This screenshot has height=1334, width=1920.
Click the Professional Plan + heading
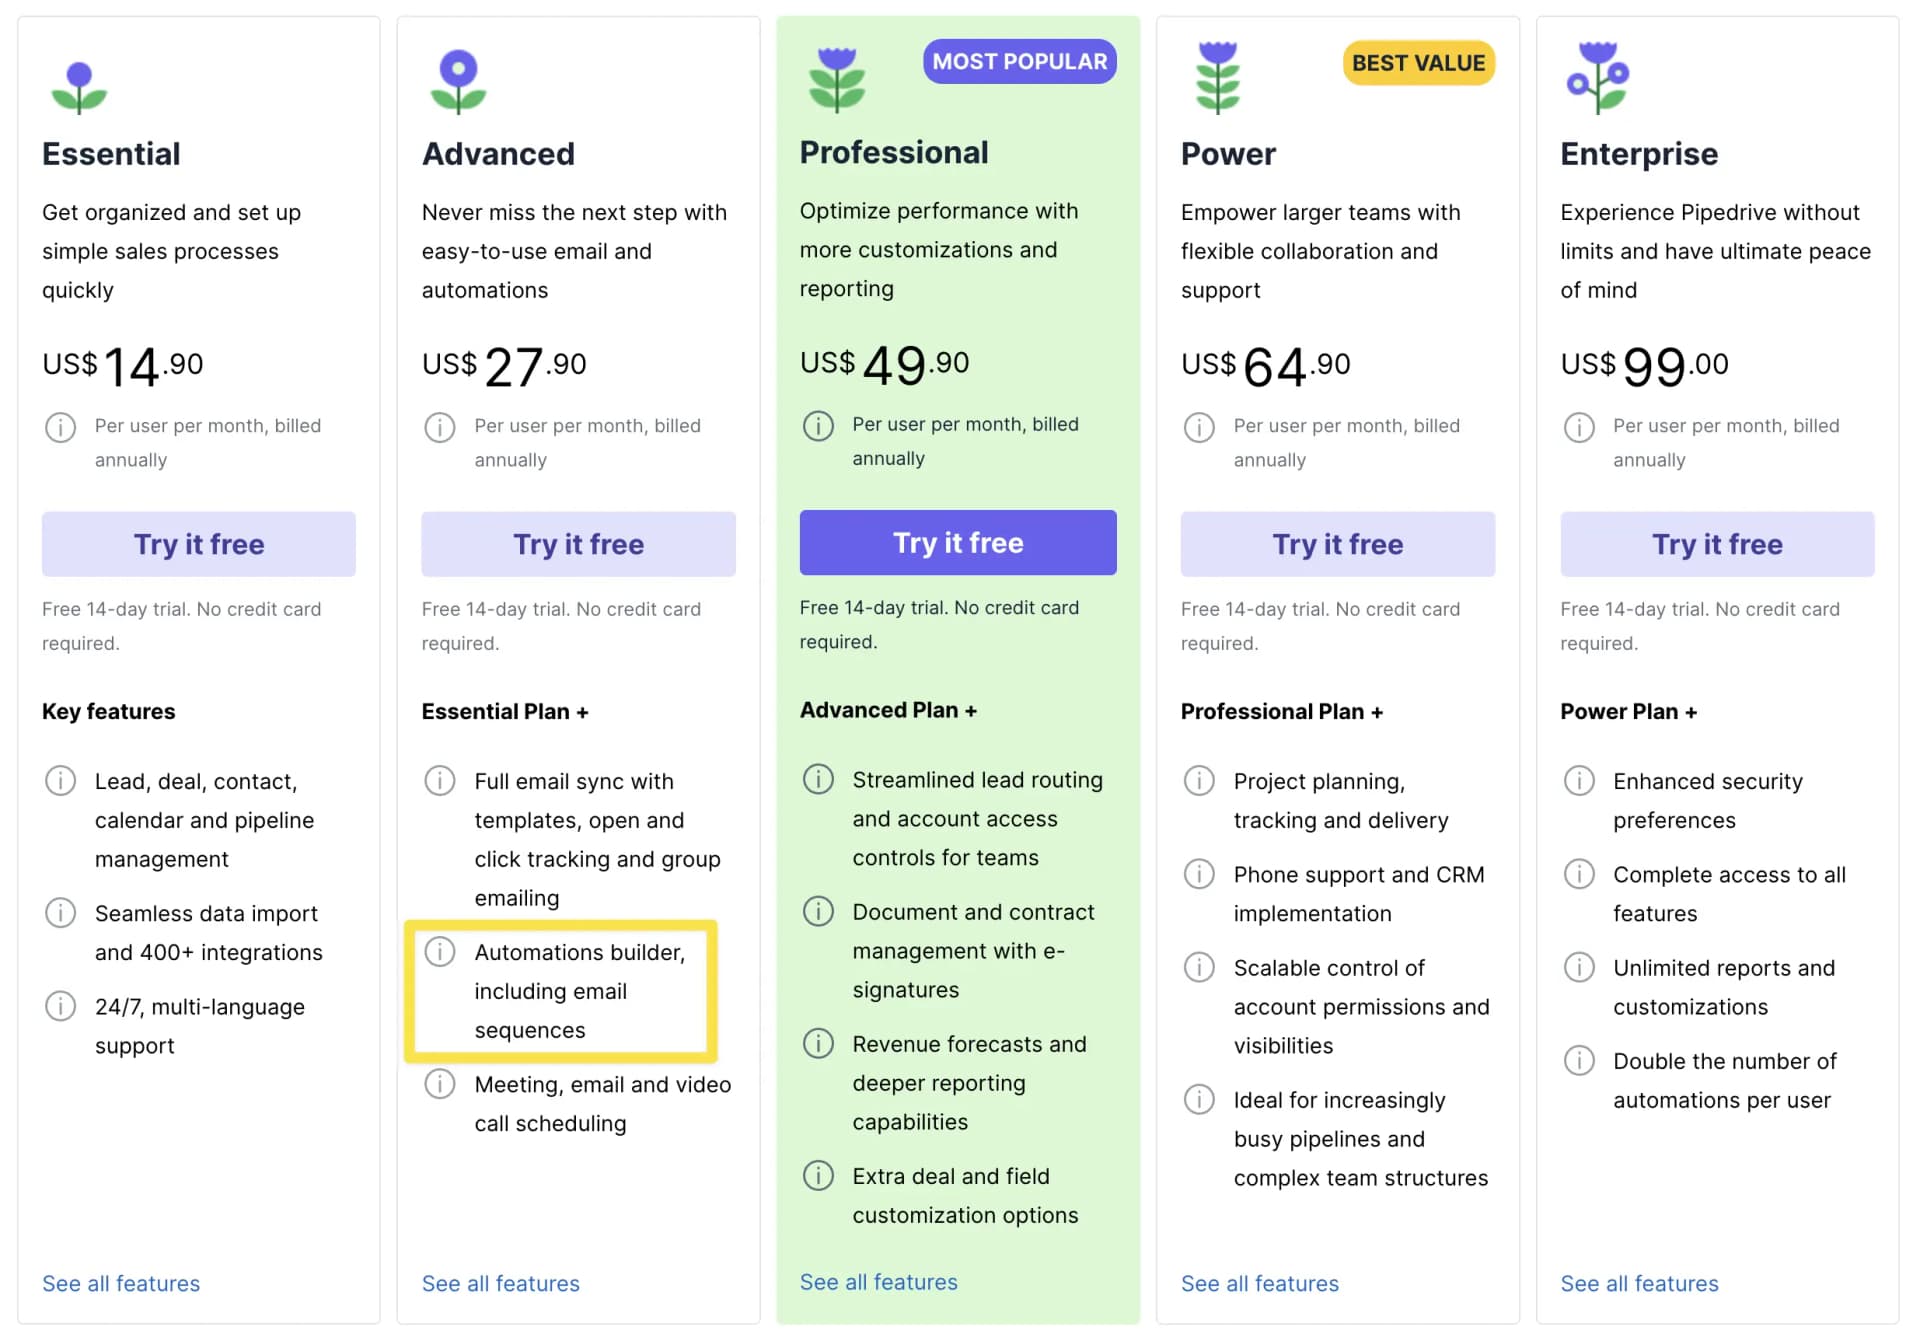pos(1282,711)
